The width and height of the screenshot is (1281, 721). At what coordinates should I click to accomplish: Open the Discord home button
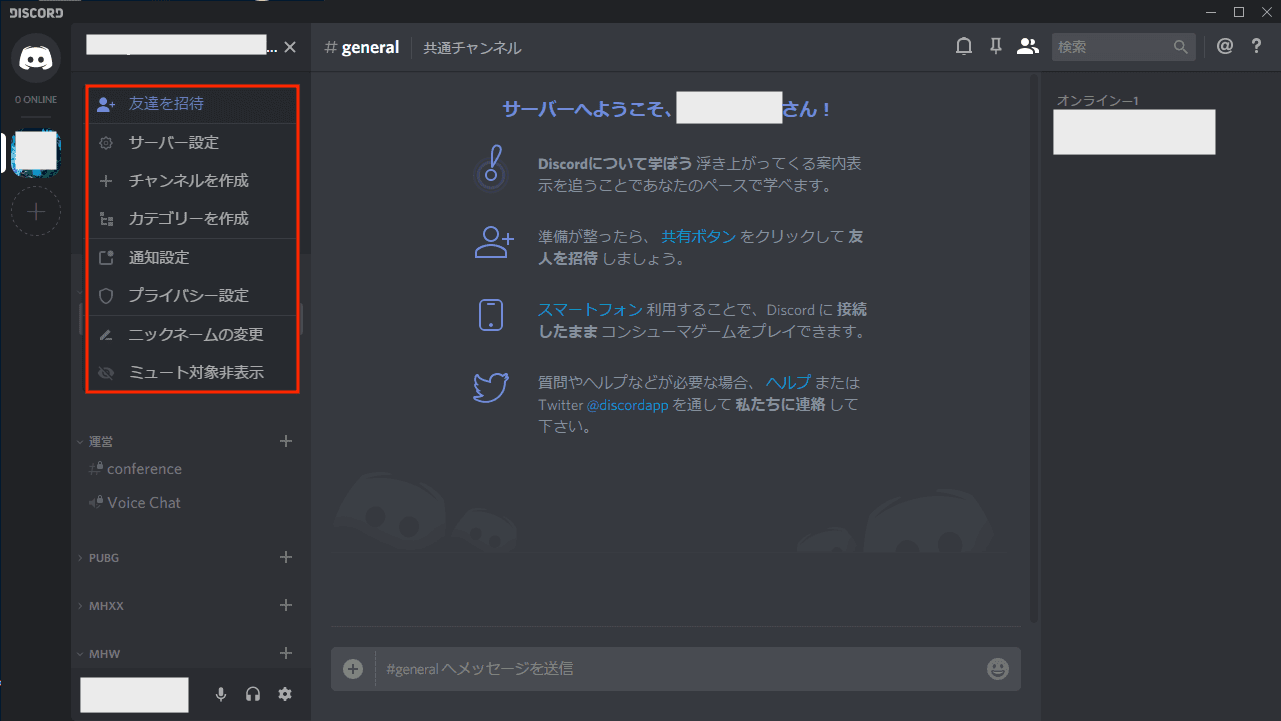(x=36, y=58)
